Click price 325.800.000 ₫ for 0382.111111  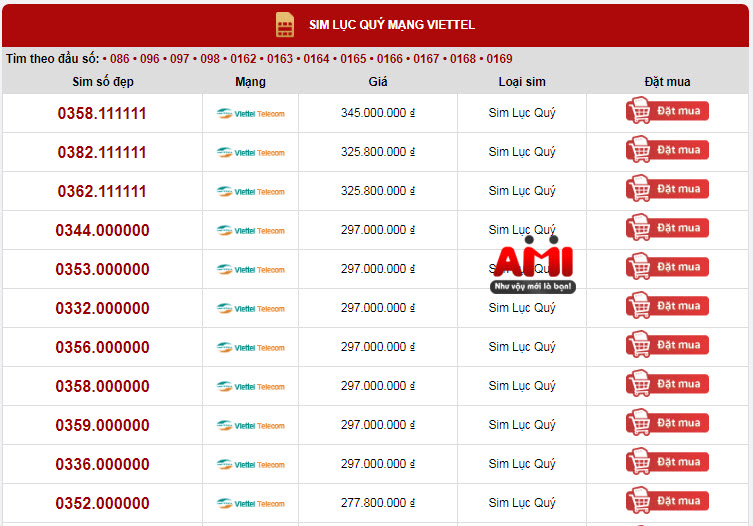click(x=378, y=152)
